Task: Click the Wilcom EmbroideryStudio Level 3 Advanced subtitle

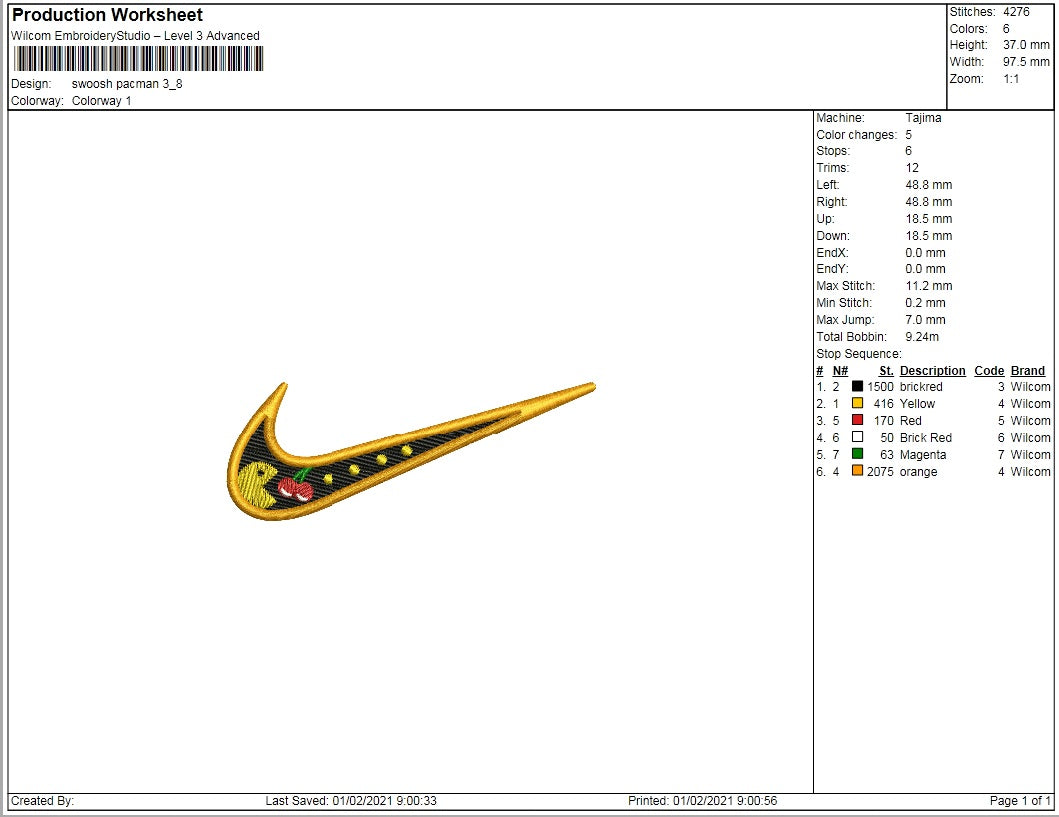Action: coord(135,36)
